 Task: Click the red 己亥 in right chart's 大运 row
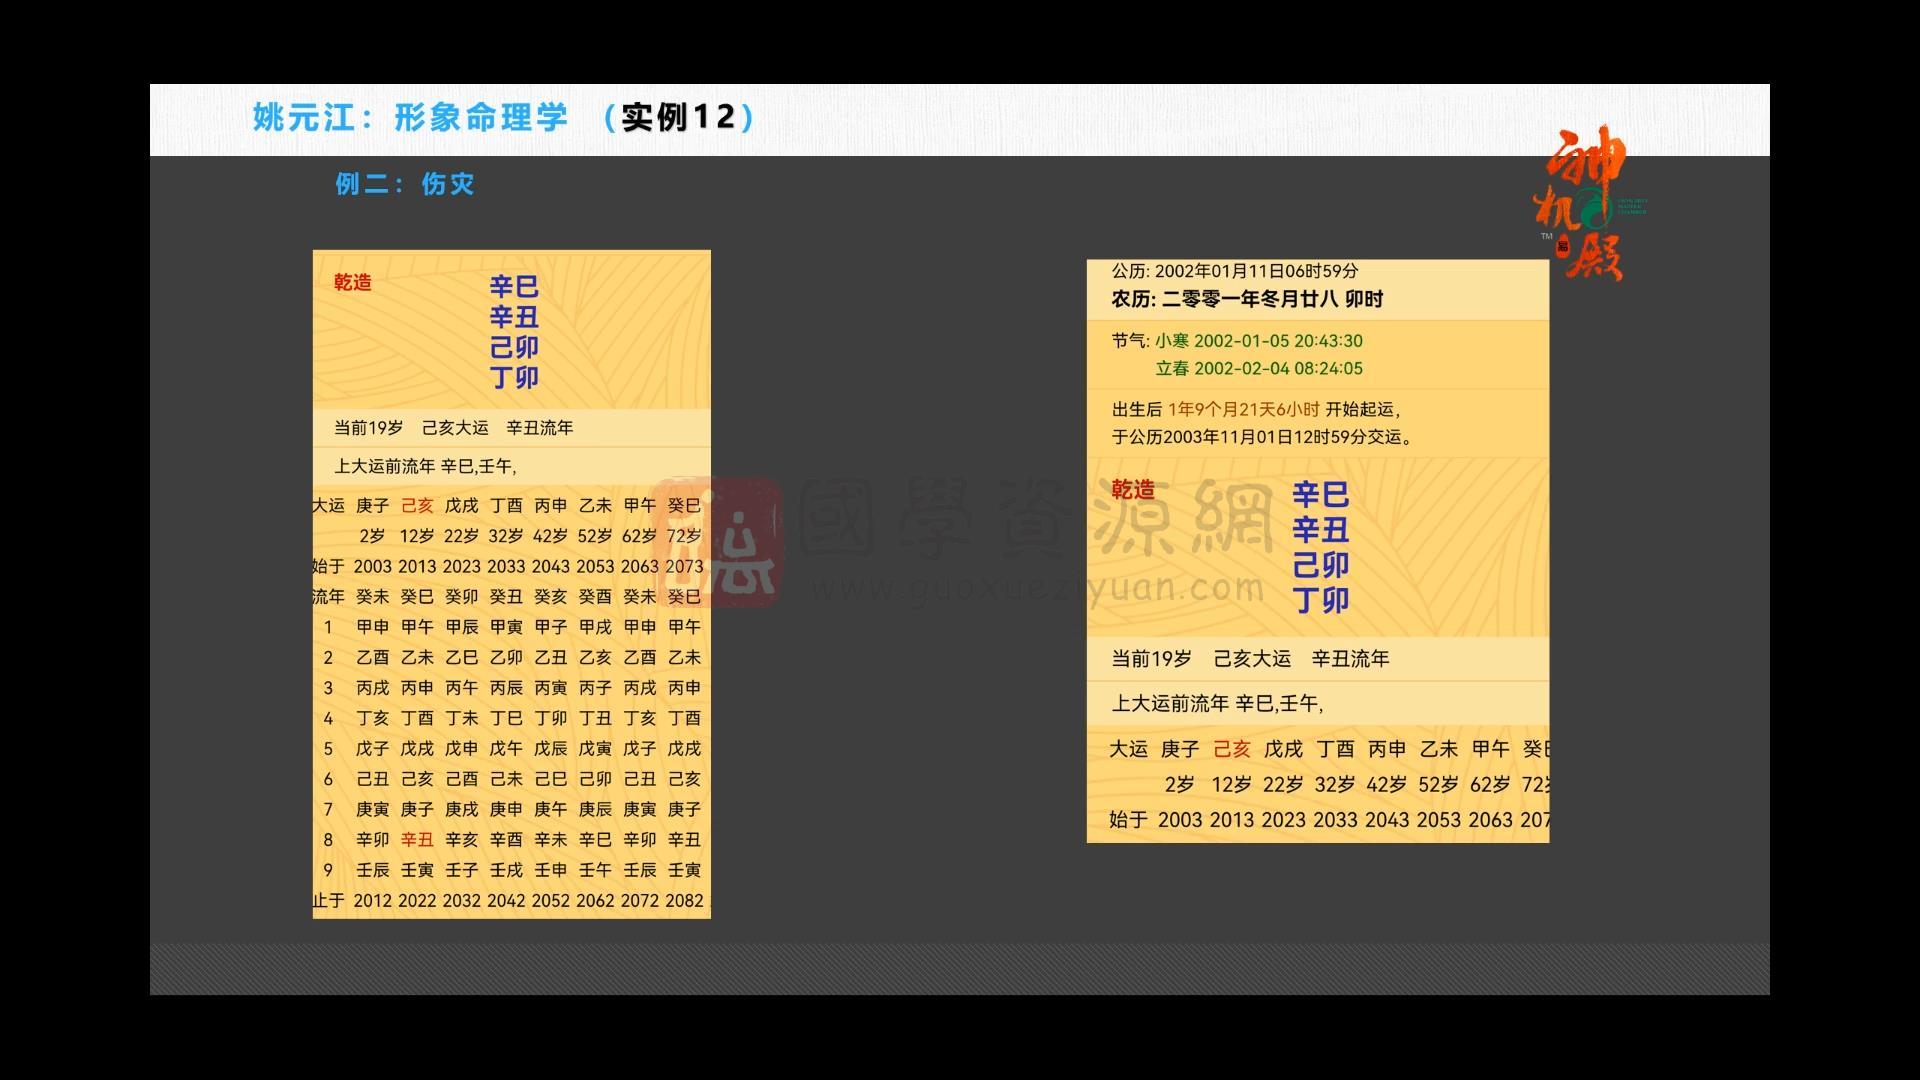[x=1231, y=748]
